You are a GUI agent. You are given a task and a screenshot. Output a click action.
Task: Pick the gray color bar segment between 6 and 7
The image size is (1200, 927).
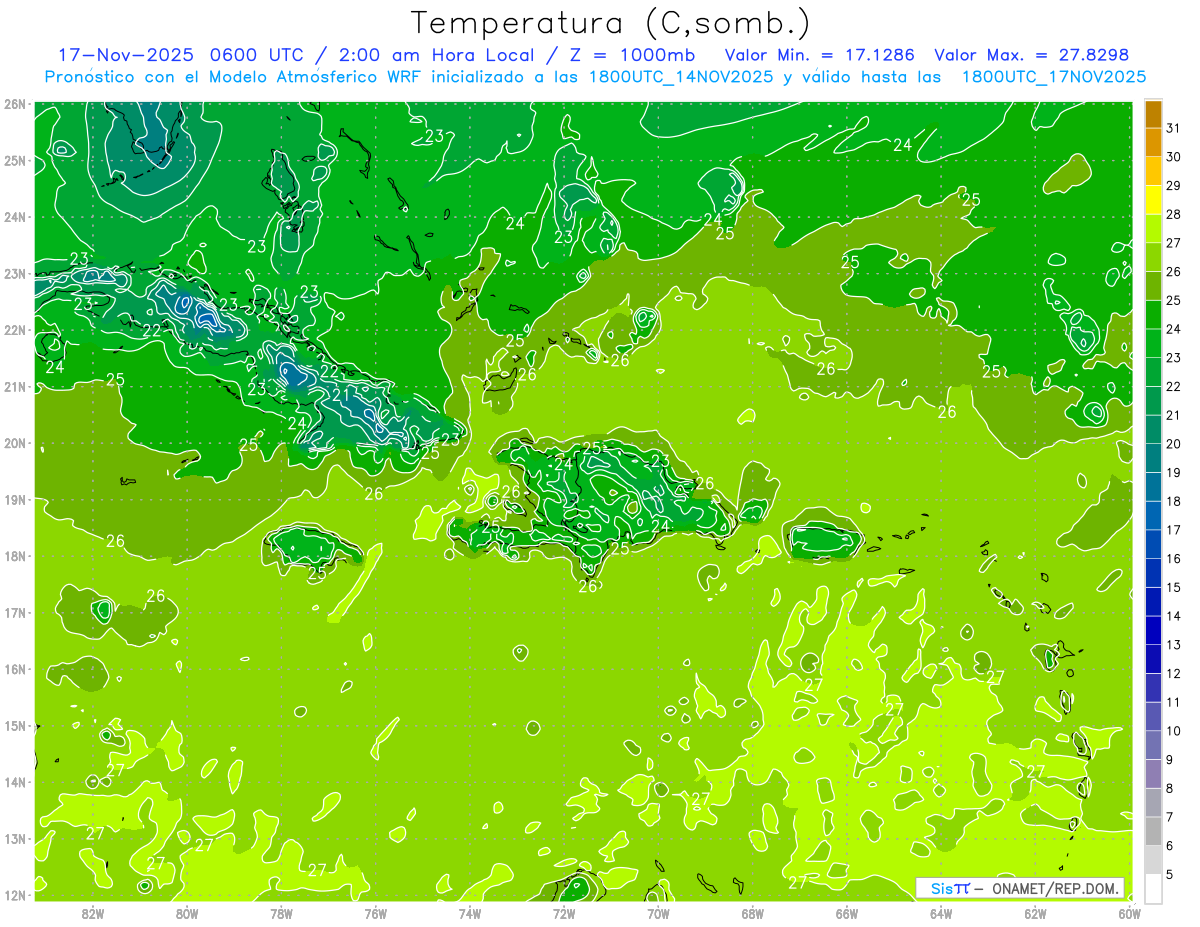tap(1153, 831)
